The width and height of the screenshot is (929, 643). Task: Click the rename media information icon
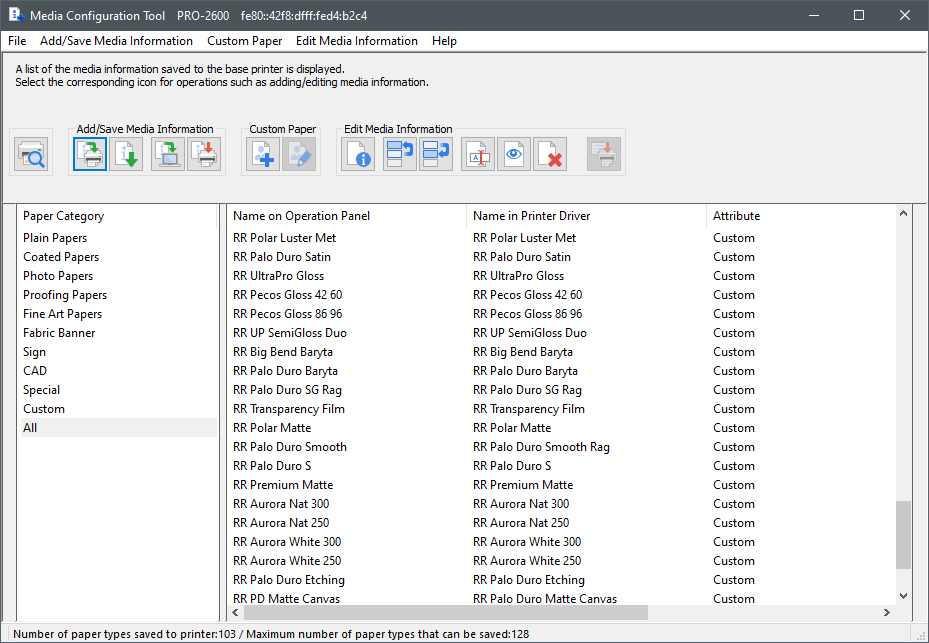pyautogui.click(x=478, y=155)
